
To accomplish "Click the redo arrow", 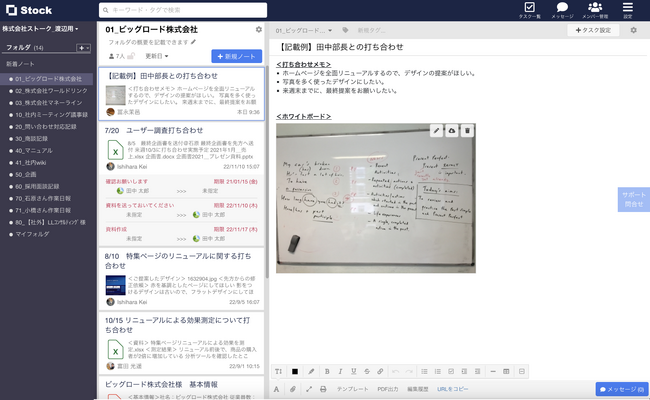I will [409, 371].
